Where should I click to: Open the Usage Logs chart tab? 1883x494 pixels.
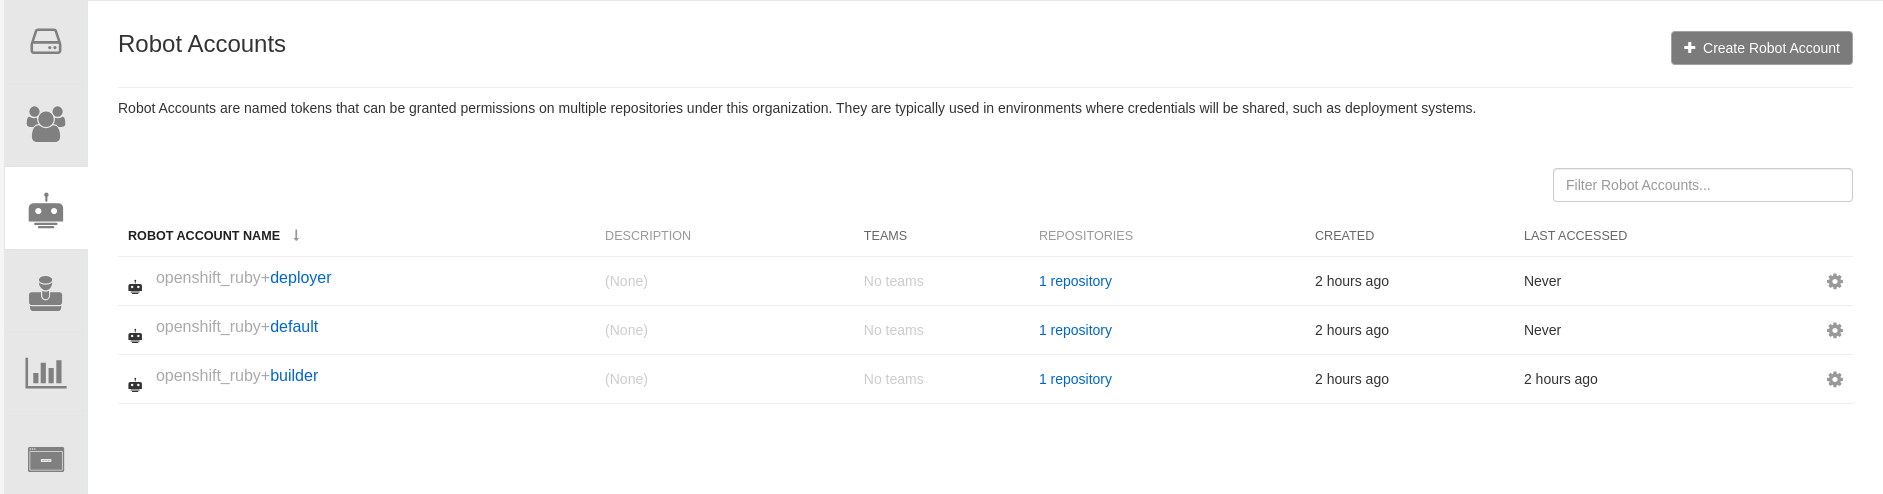pyautogui.click(x=46, y=374)
